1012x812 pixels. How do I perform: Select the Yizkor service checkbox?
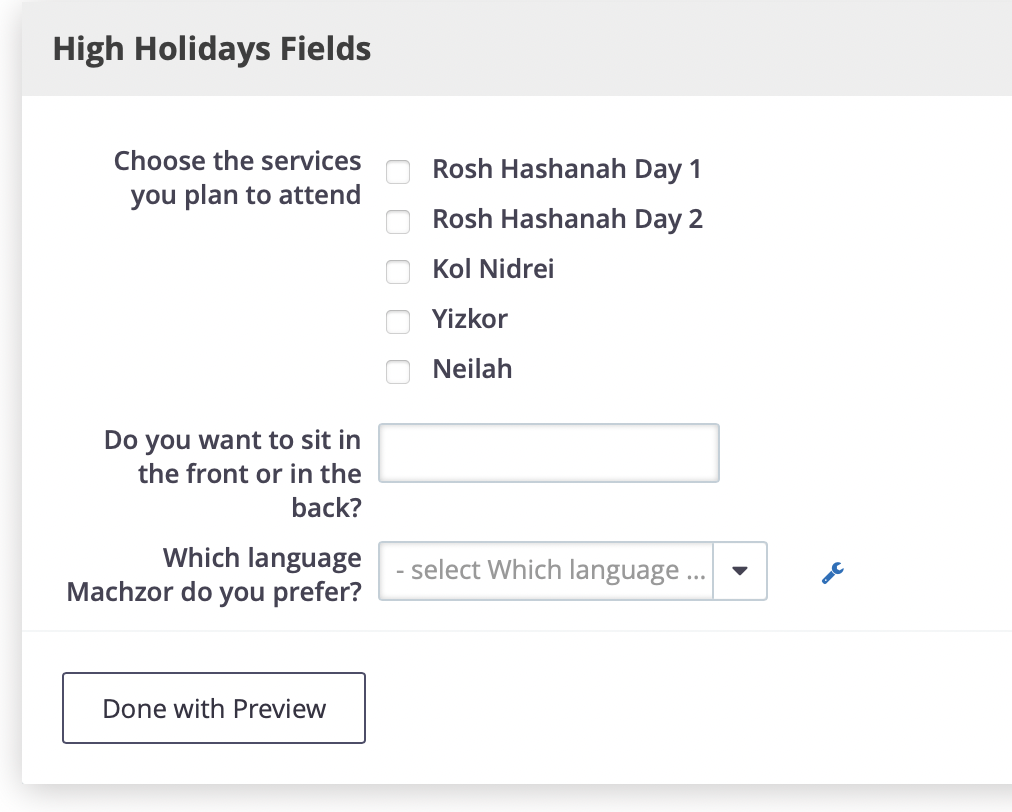[x=398, y=321]
